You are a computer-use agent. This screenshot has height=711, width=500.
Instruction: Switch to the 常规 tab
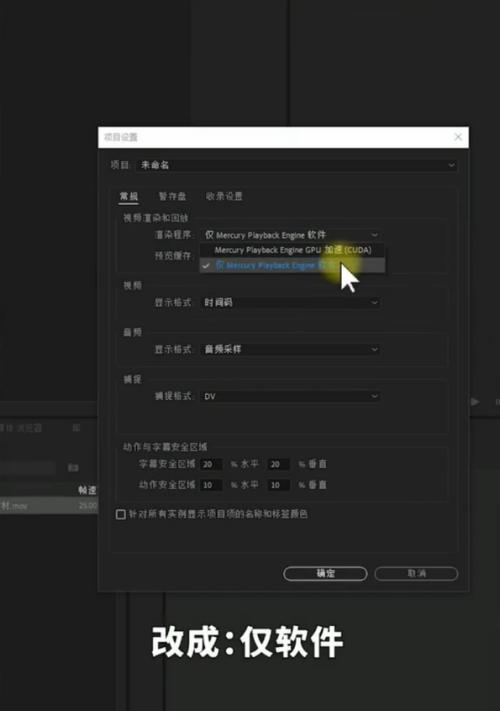point(129,196)
